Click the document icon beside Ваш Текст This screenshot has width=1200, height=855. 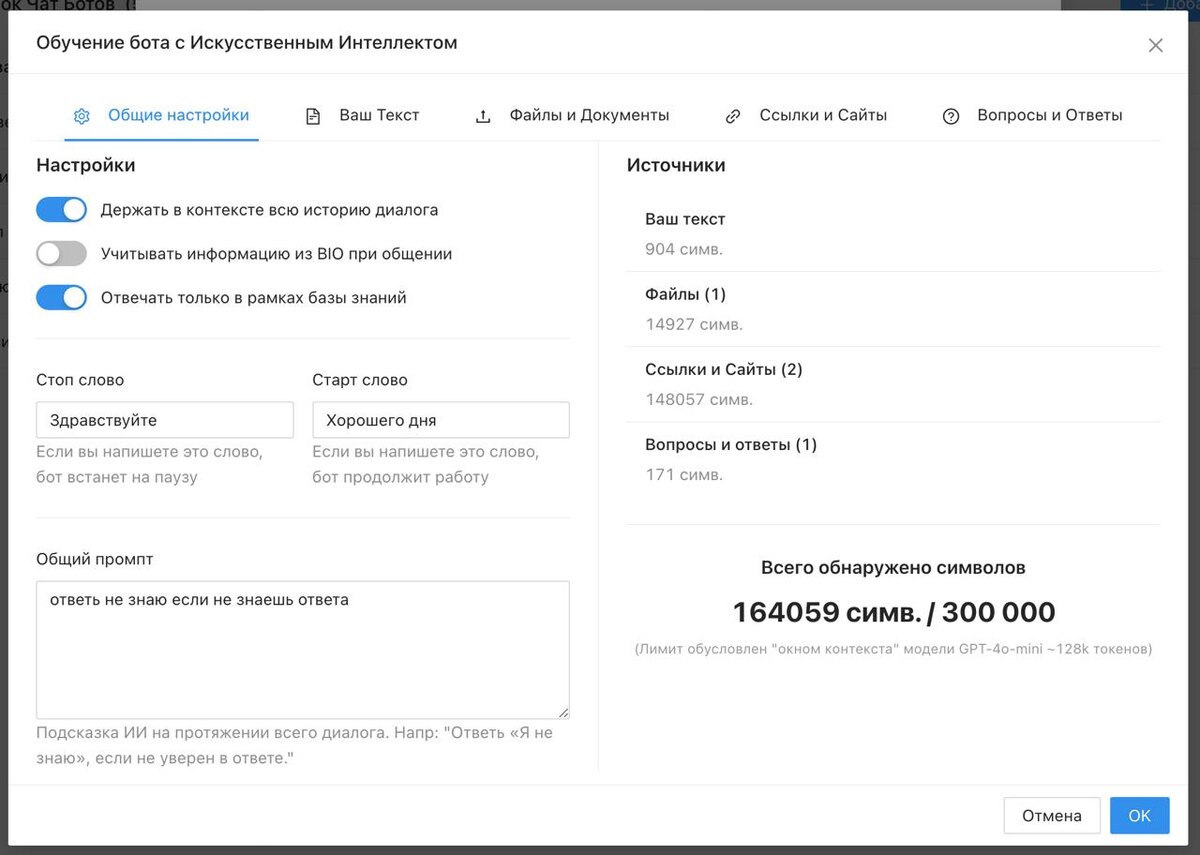[x=313, y=116]
